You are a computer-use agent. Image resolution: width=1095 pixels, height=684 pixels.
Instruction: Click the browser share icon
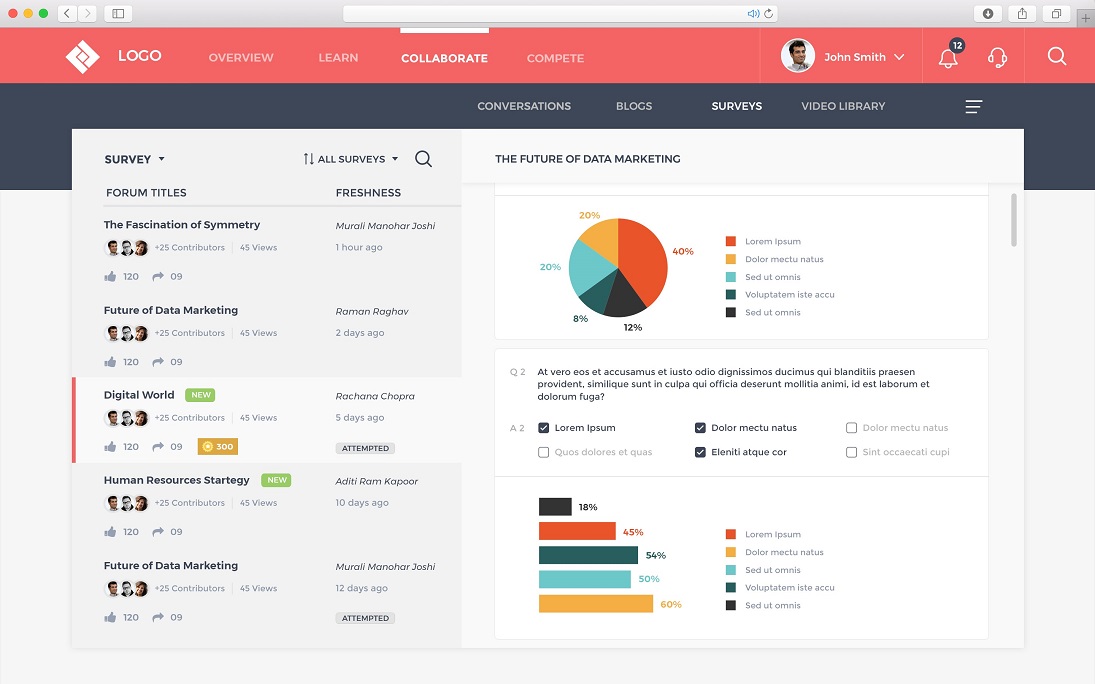point(1022,13)
